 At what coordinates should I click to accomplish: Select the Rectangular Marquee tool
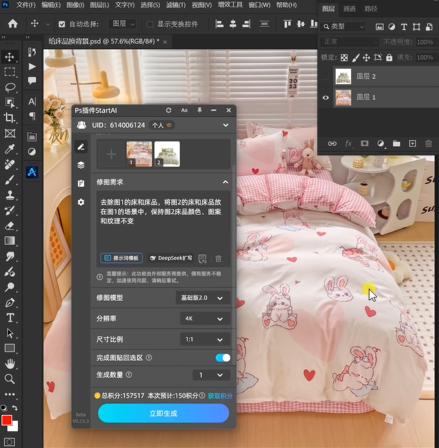pos(10,72)
